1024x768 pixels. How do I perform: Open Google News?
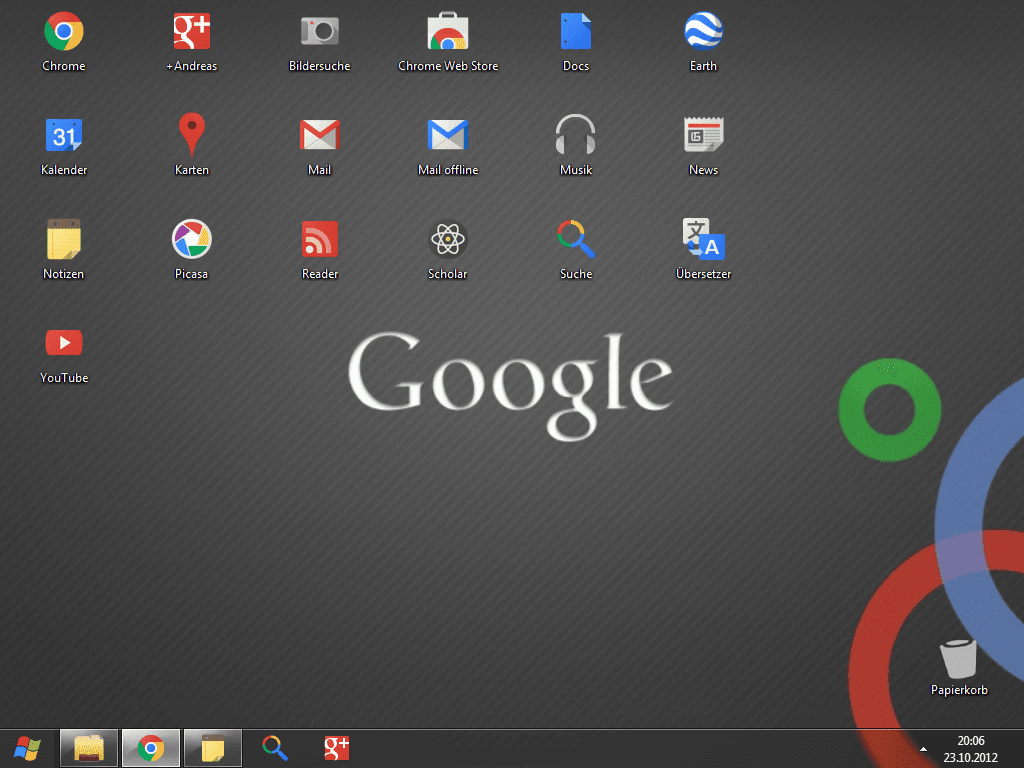(703, 136)
